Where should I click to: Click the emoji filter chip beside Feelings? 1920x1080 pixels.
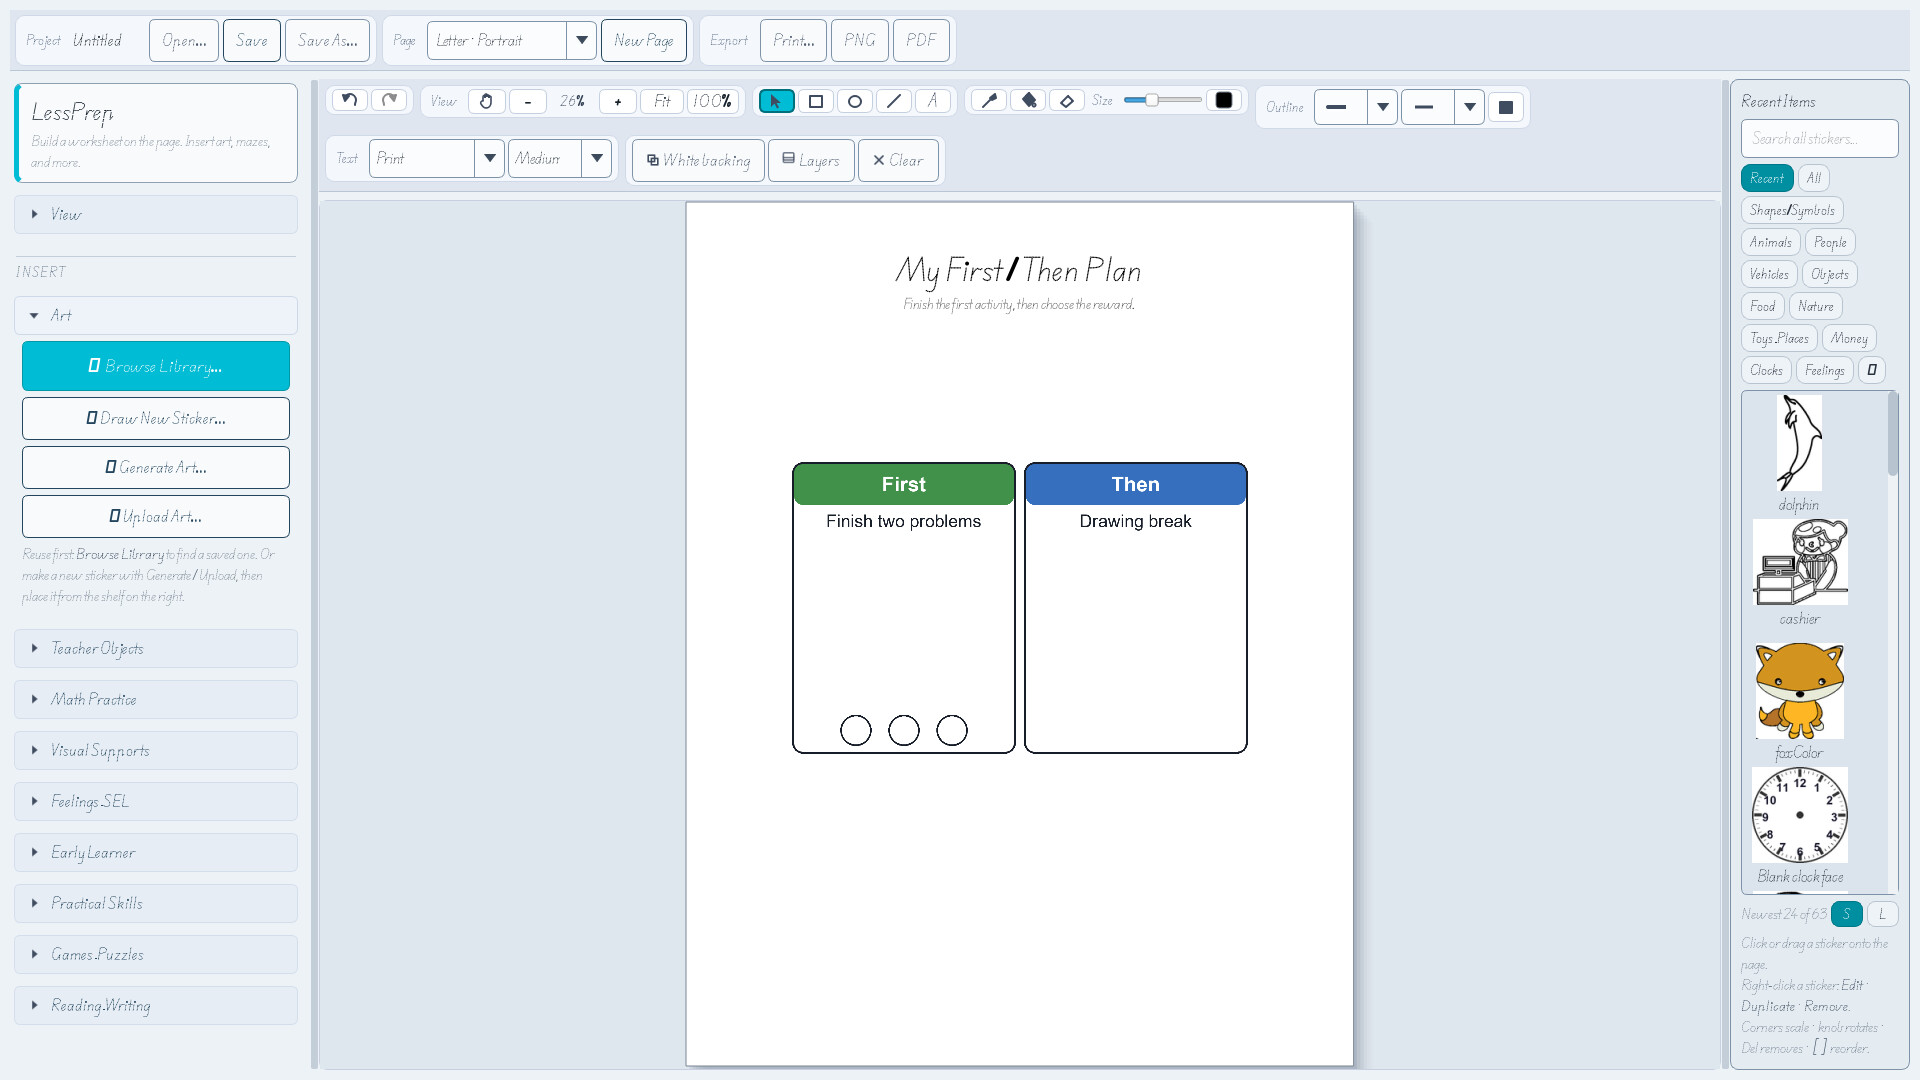click(x=1872, y=370)
